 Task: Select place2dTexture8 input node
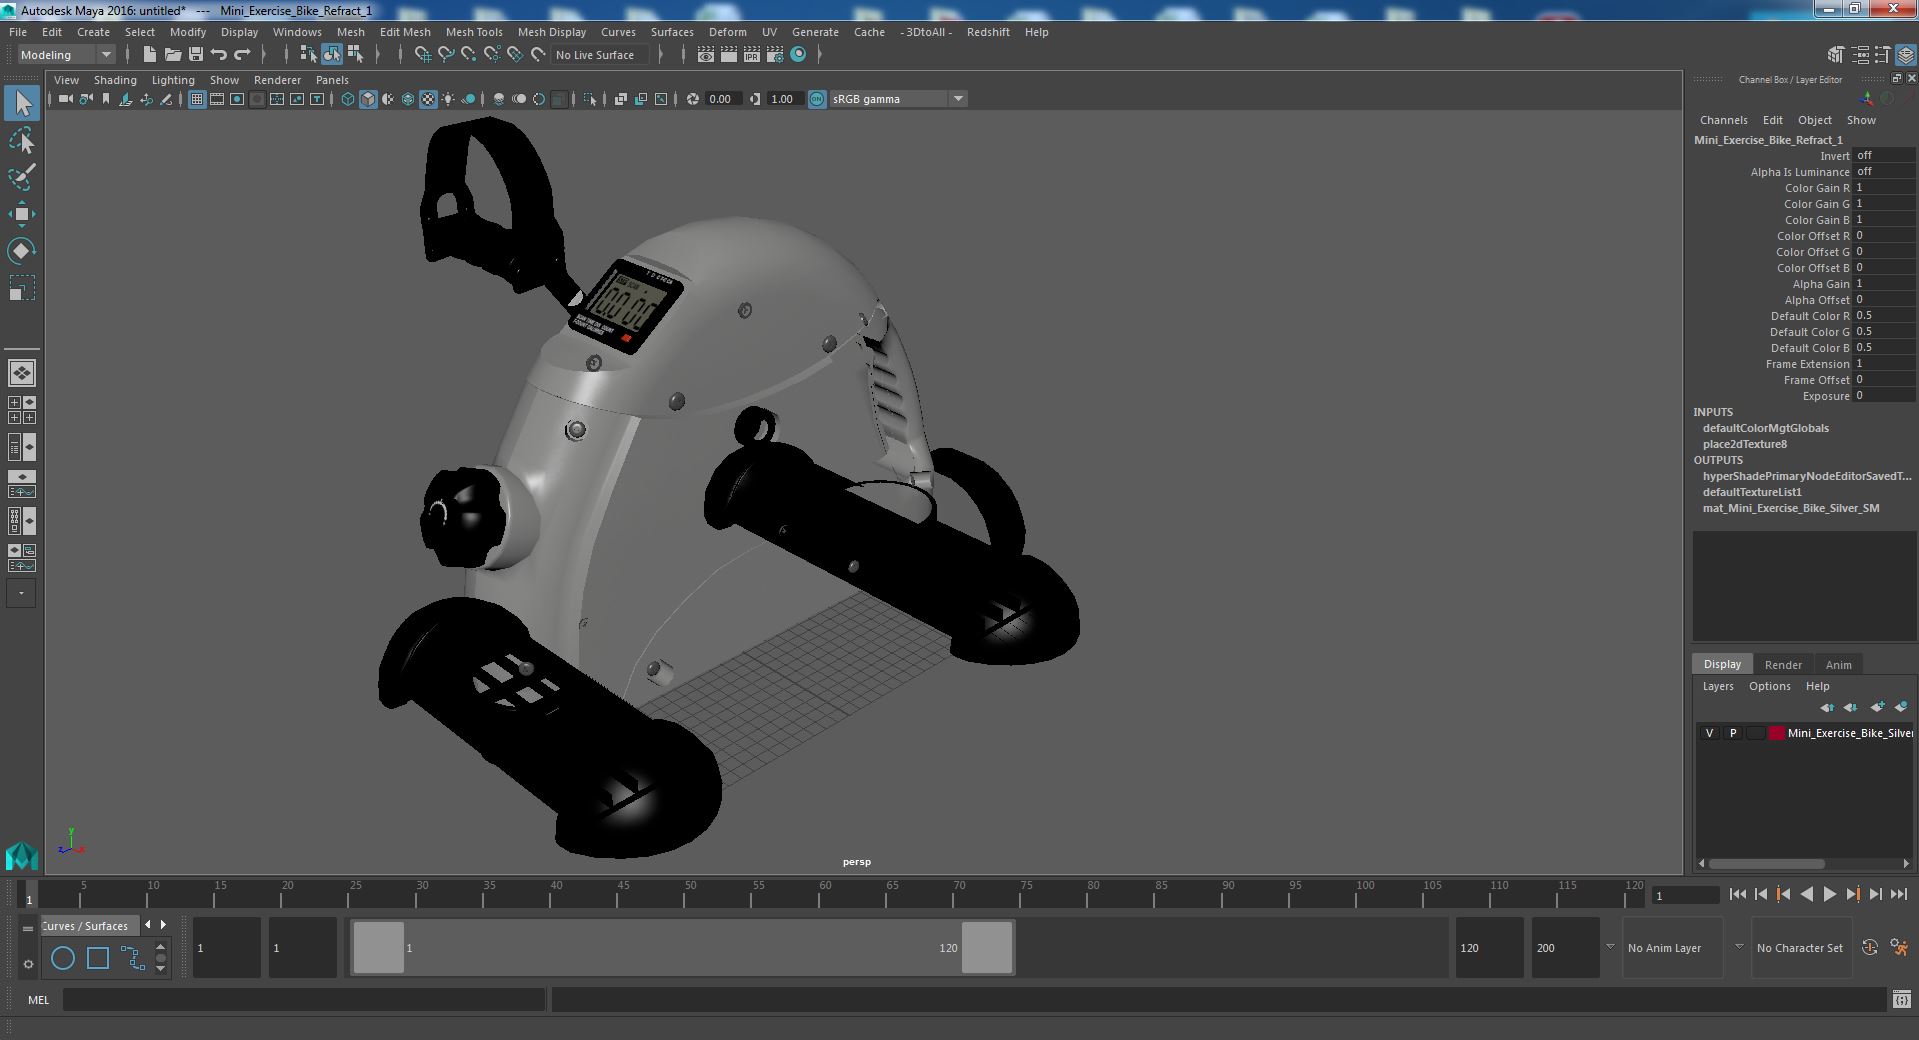pyautogui.click(x=1744, y=444)
